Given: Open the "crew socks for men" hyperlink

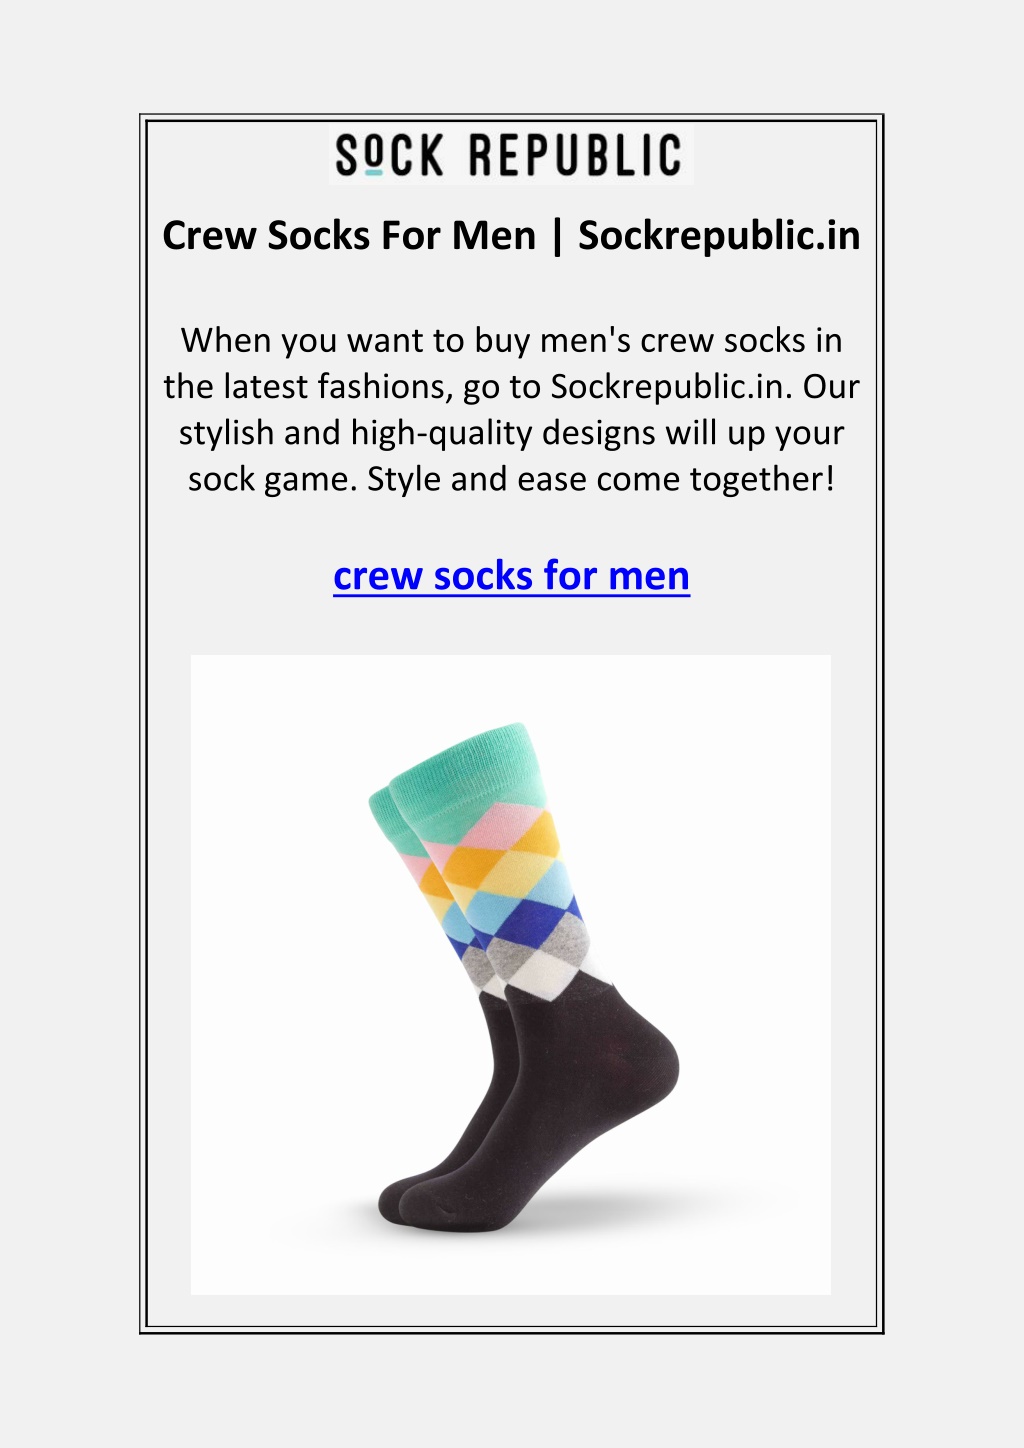Looking at the screenshot, I should [511, 576].
